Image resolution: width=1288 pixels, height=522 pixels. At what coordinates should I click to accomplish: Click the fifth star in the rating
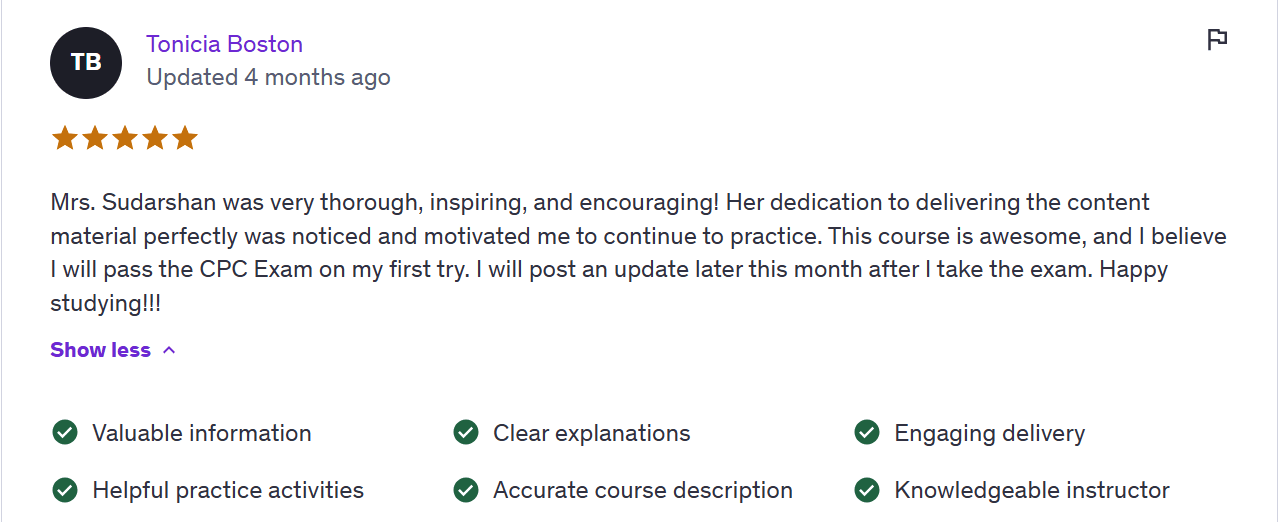pos(185,138)
